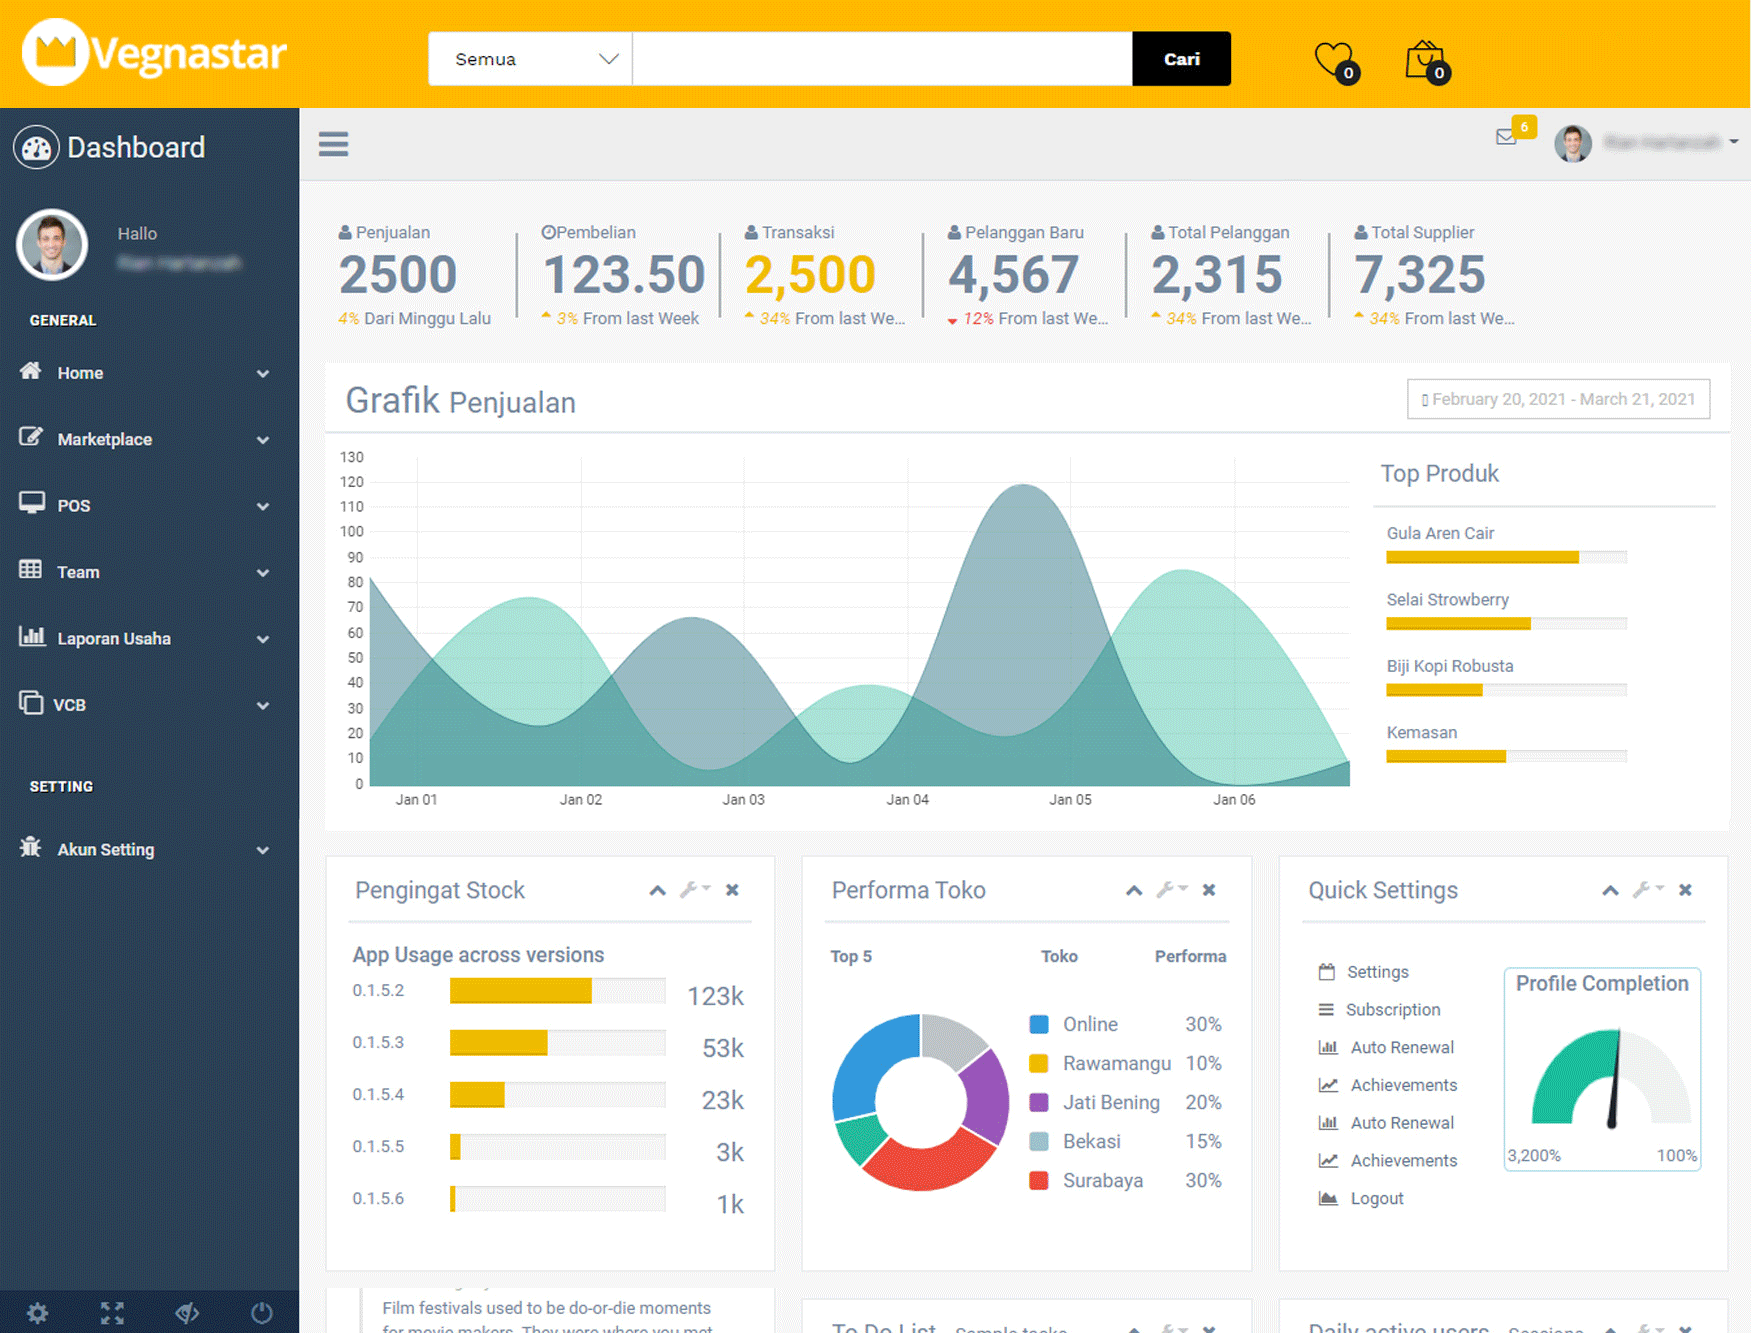Click the VCB copy icon in sidebar
The image size is (1751, 1333).
(33, 704)
